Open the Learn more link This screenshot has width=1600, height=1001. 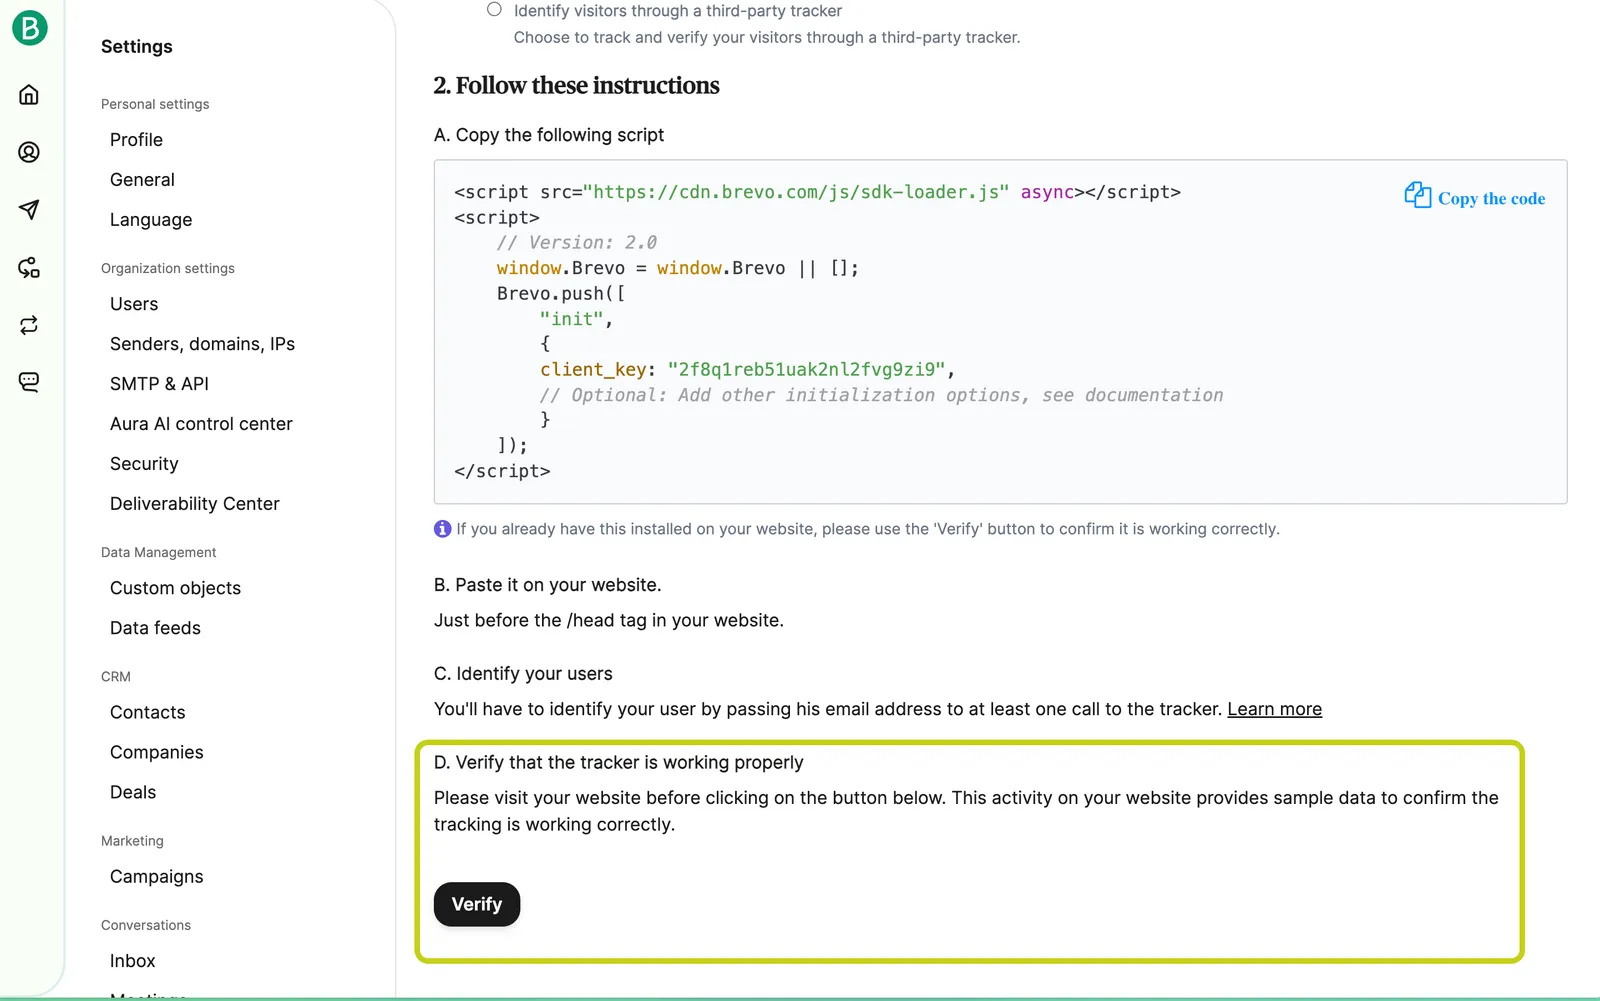(1274, 709)
